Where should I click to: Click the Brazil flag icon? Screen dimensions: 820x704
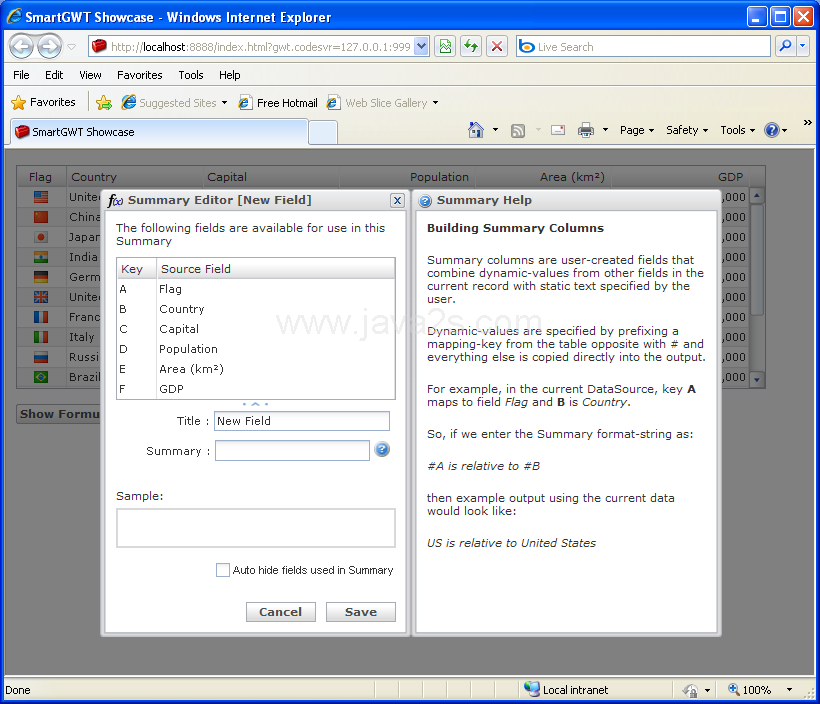coord(41,377)
